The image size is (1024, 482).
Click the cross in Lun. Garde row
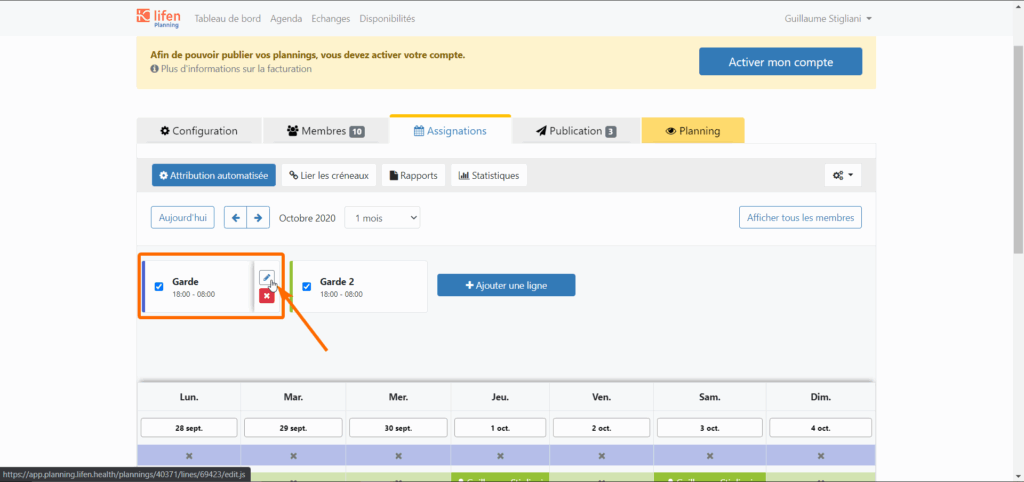click(x=189, y=455)
